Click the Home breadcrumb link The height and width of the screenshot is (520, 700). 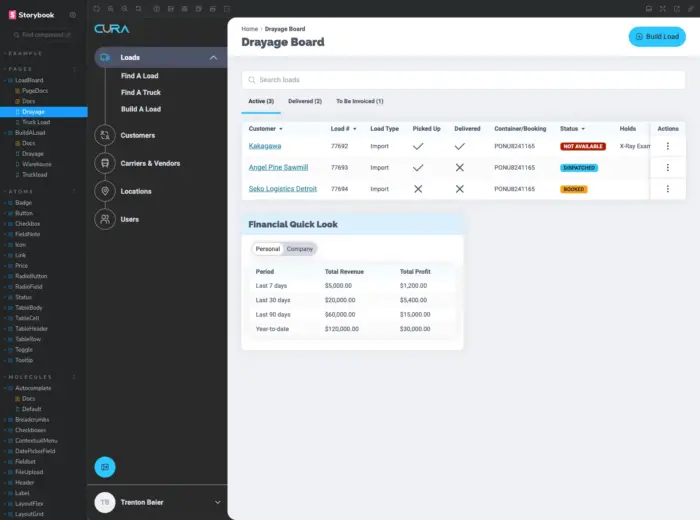point(250,29)
